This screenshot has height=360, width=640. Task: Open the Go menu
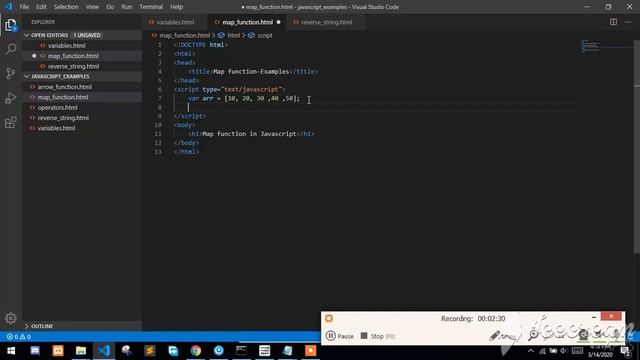coord(110,7)
